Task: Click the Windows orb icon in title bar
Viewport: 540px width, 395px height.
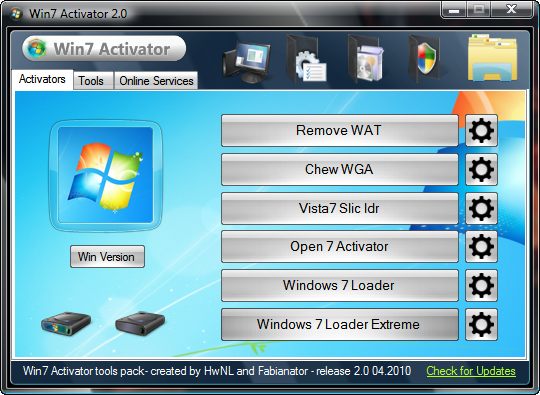Action: click(x=16, y=14)
